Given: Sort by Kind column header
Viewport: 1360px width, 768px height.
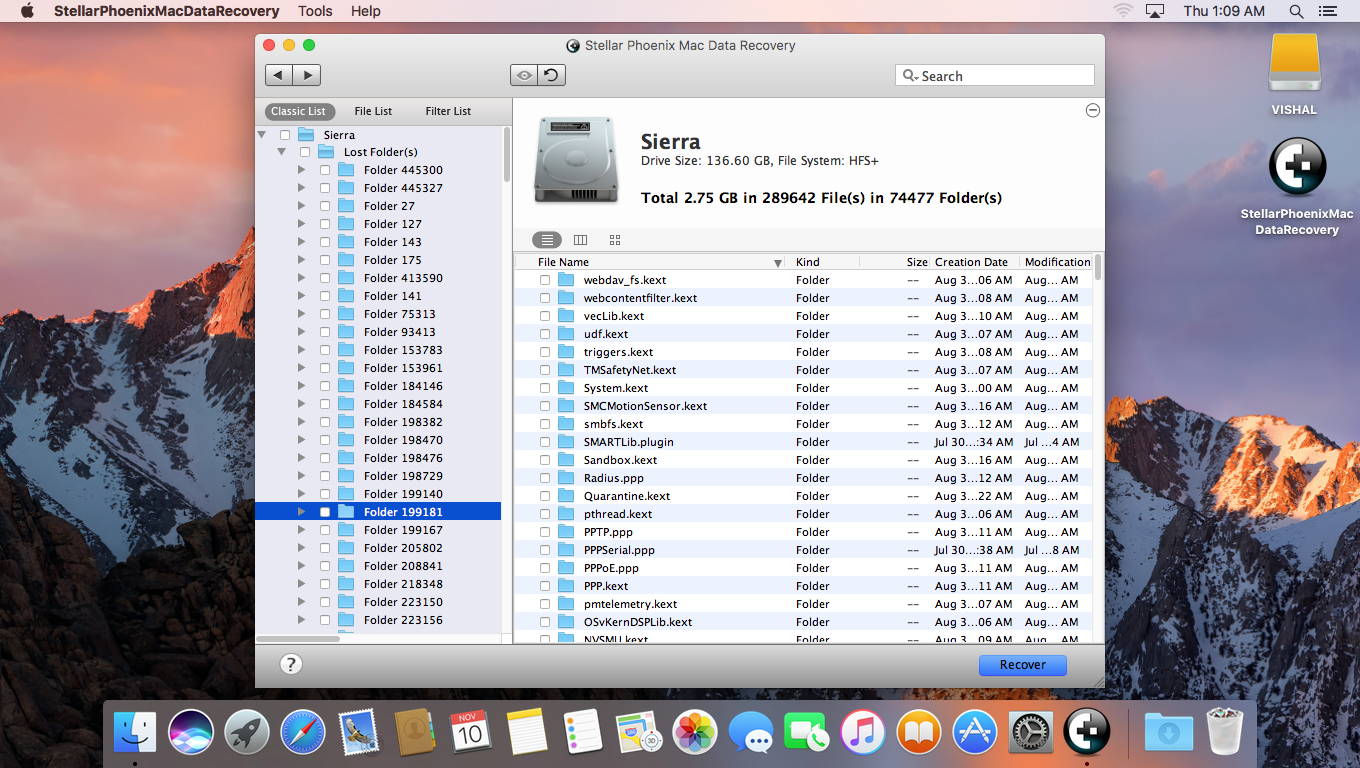Looking at the screenshot, I should click(x=822, y=262).
